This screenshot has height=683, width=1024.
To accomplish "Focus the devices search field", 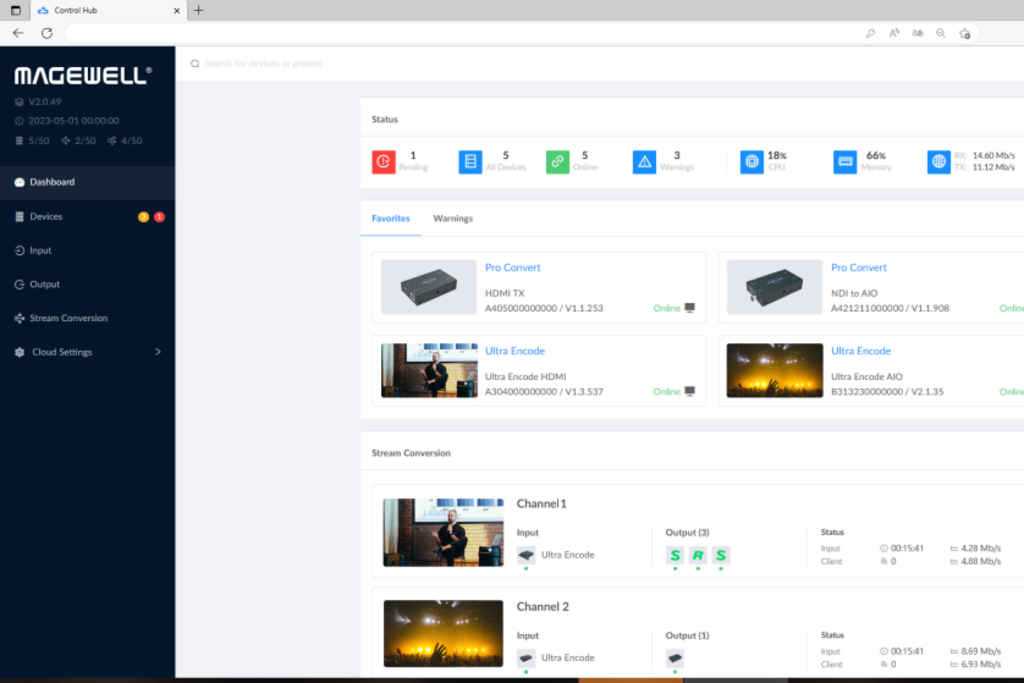I will click(263, 63).
